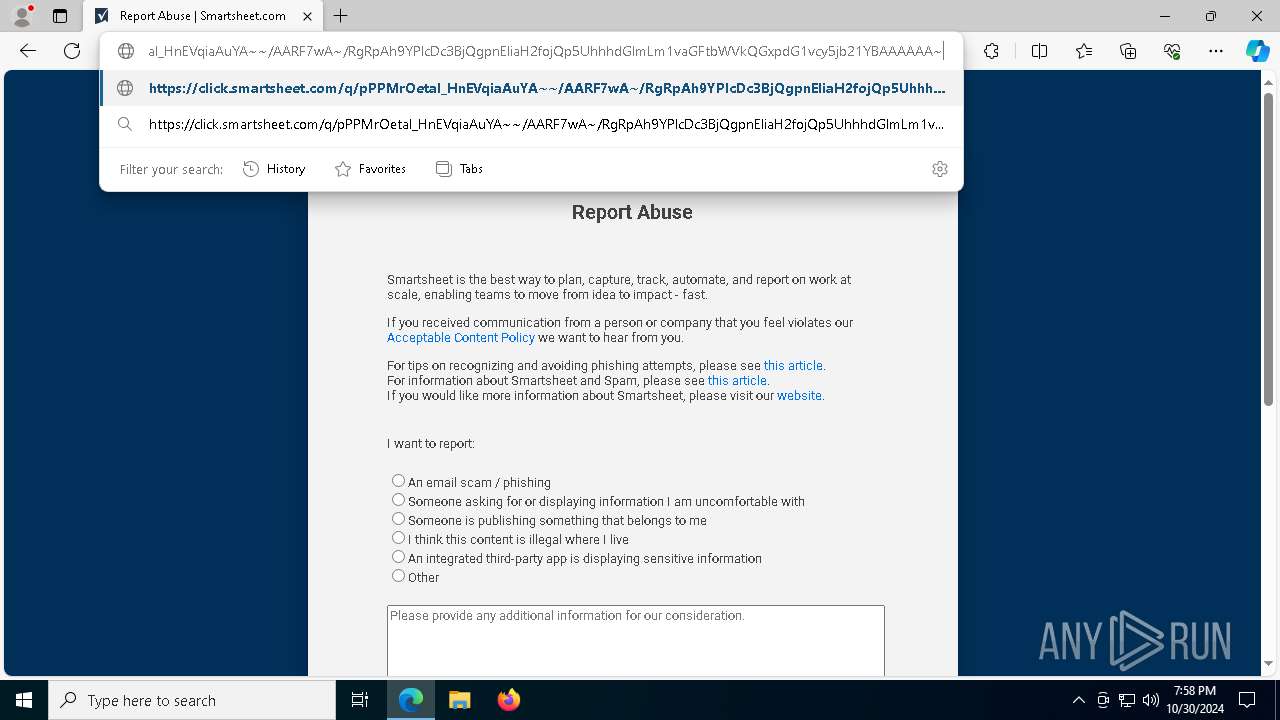The height and width of the screenshot is (720, 1280).
Task: Filter search suggestions by Favorites
Action: (370, 169)
